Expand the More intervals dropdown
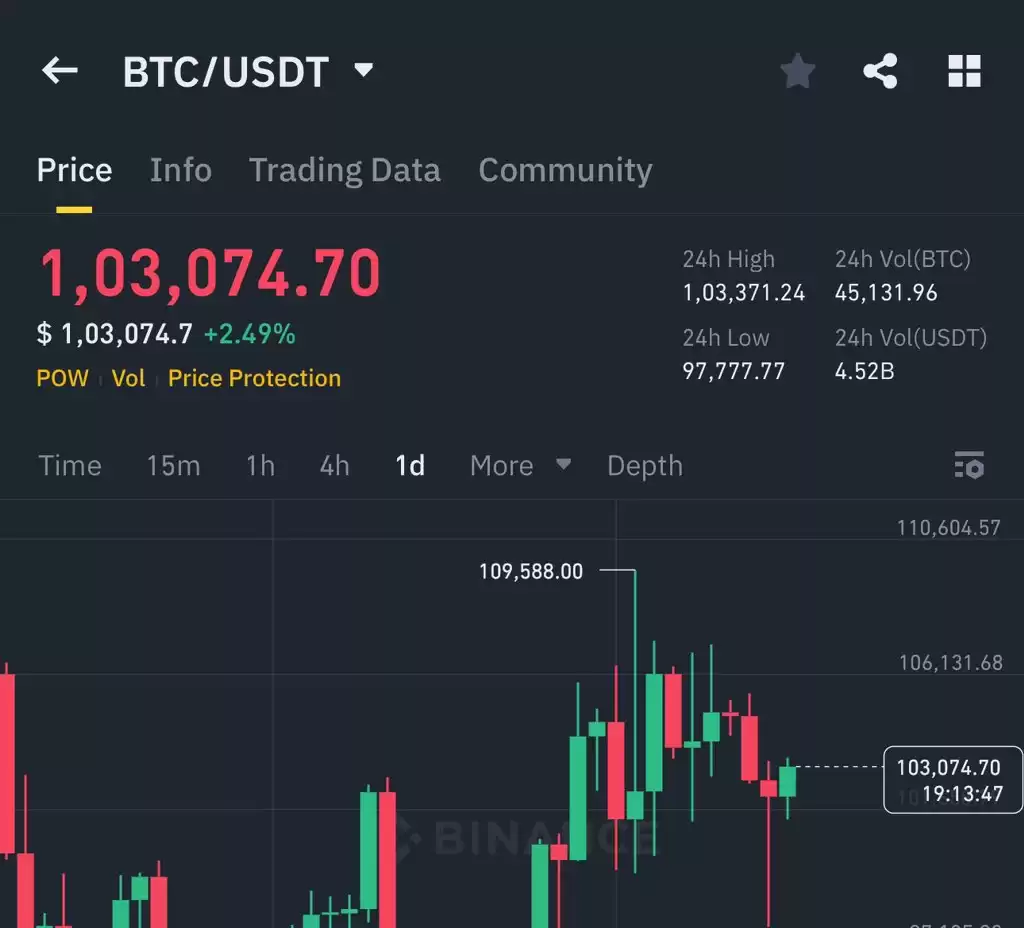 click(x=520, y=466)
